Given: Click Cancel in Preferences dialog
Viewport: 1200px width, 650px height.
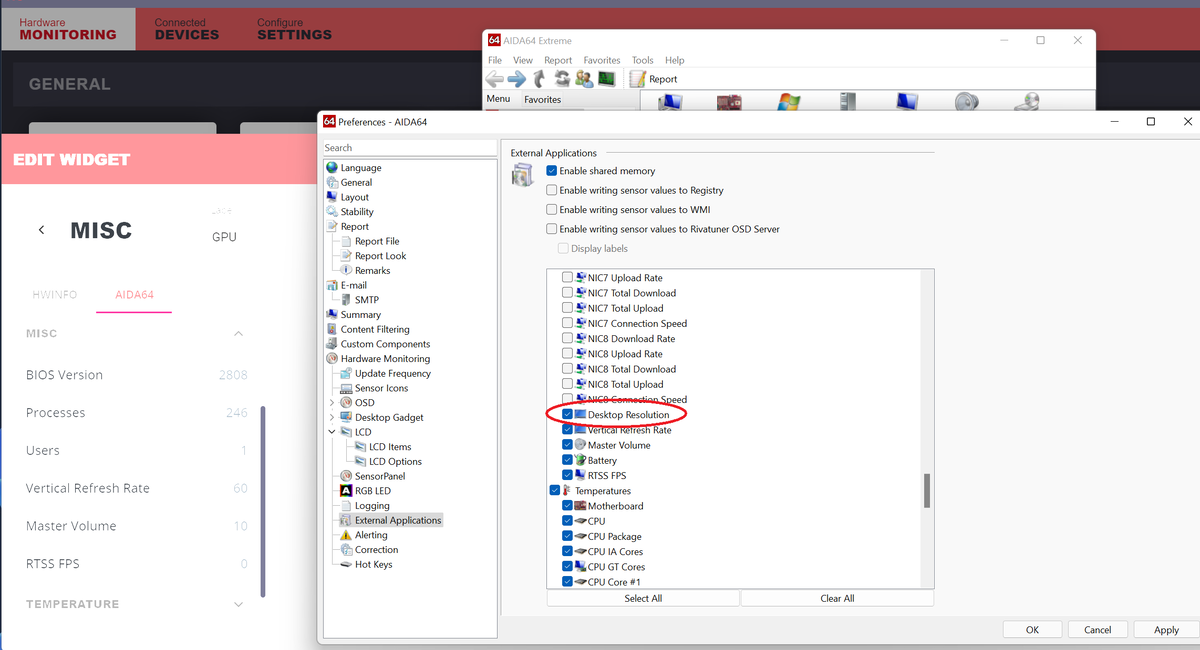Looking at the screenshot, I should 1097,630.
